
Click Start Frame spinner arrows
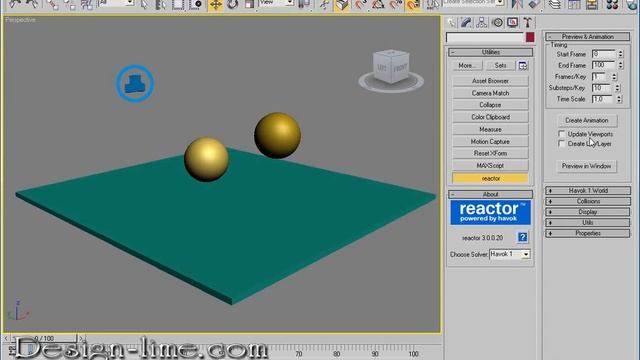coord(620,54)
